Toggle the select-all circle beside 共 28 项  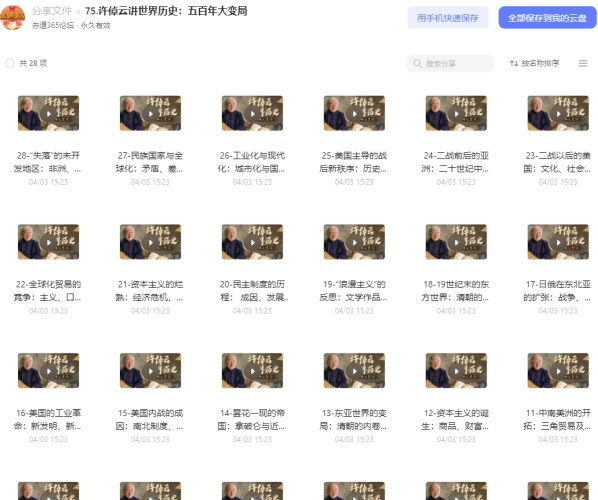10,63
